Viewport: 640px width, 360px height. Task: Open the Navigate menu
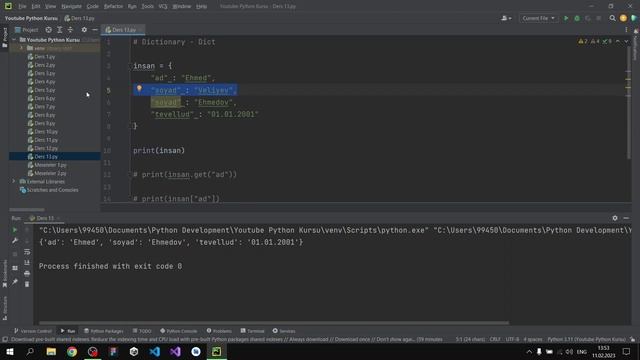point(71,6)
